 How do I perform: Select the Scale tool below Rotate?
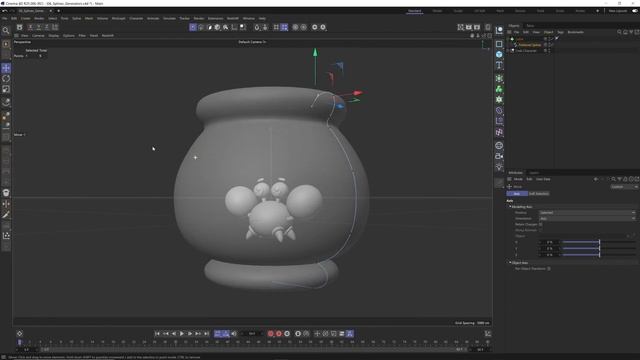coord(6,89)
